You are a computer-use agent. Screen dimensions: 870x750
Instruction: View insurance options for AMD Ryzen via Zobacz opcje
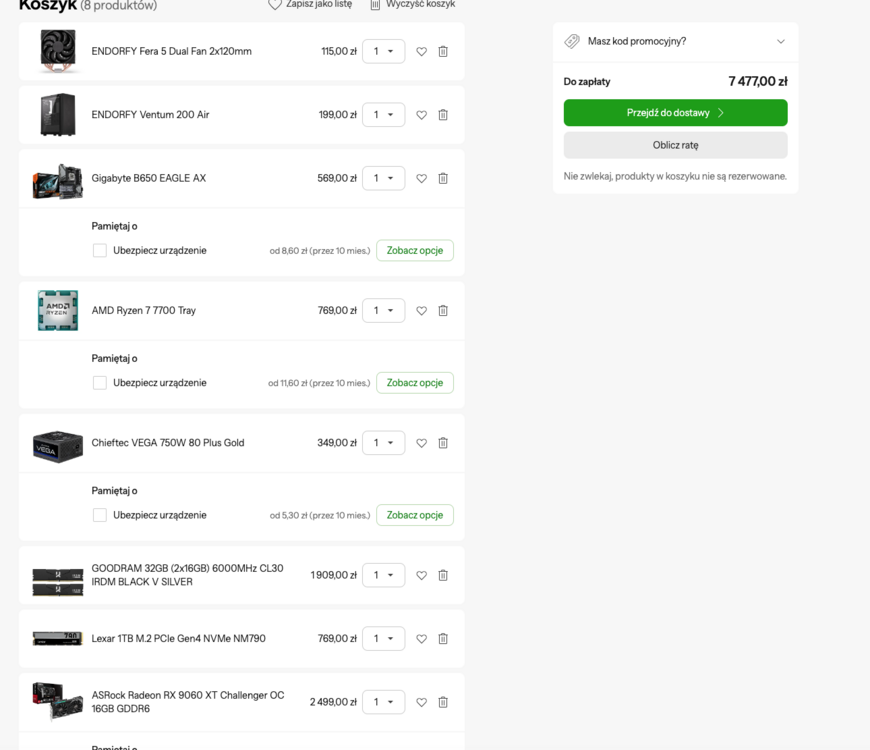(x=415, y=383)
